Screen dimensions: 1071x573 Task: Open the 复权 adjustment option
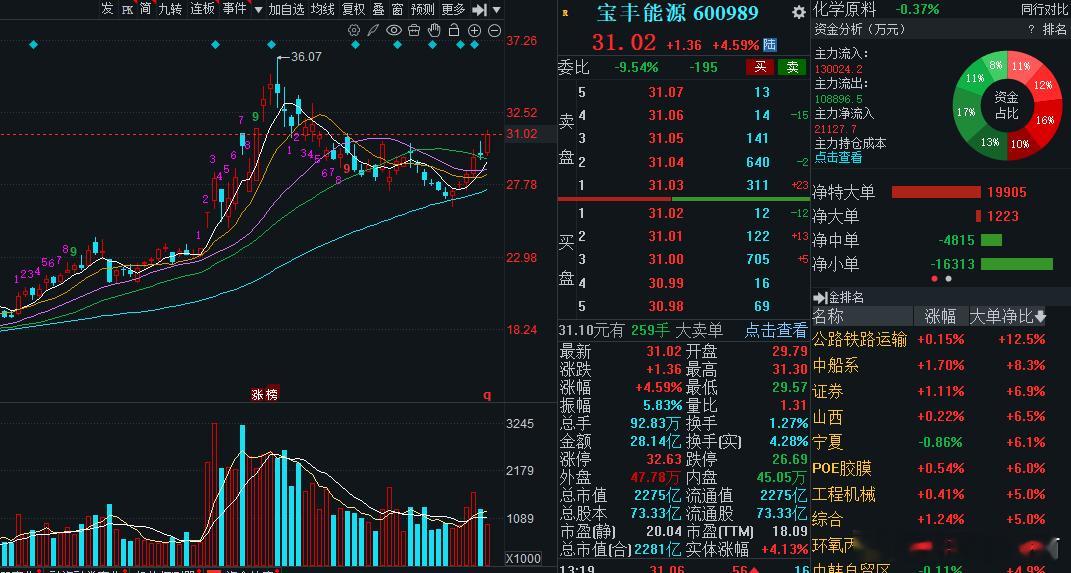[x=354, y=9]
